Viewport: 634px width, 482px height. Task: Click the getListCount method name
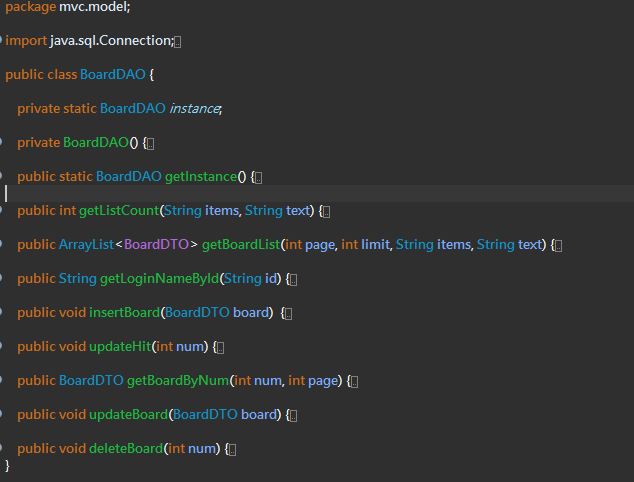(119, 210)
